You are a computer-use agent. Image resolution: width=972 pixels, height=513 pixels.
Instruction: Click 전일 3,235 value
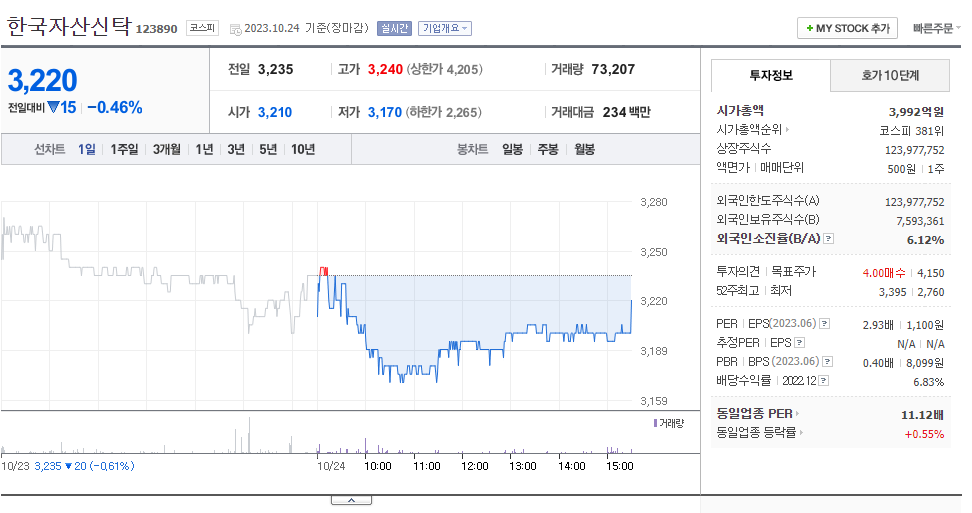[275, 69]
